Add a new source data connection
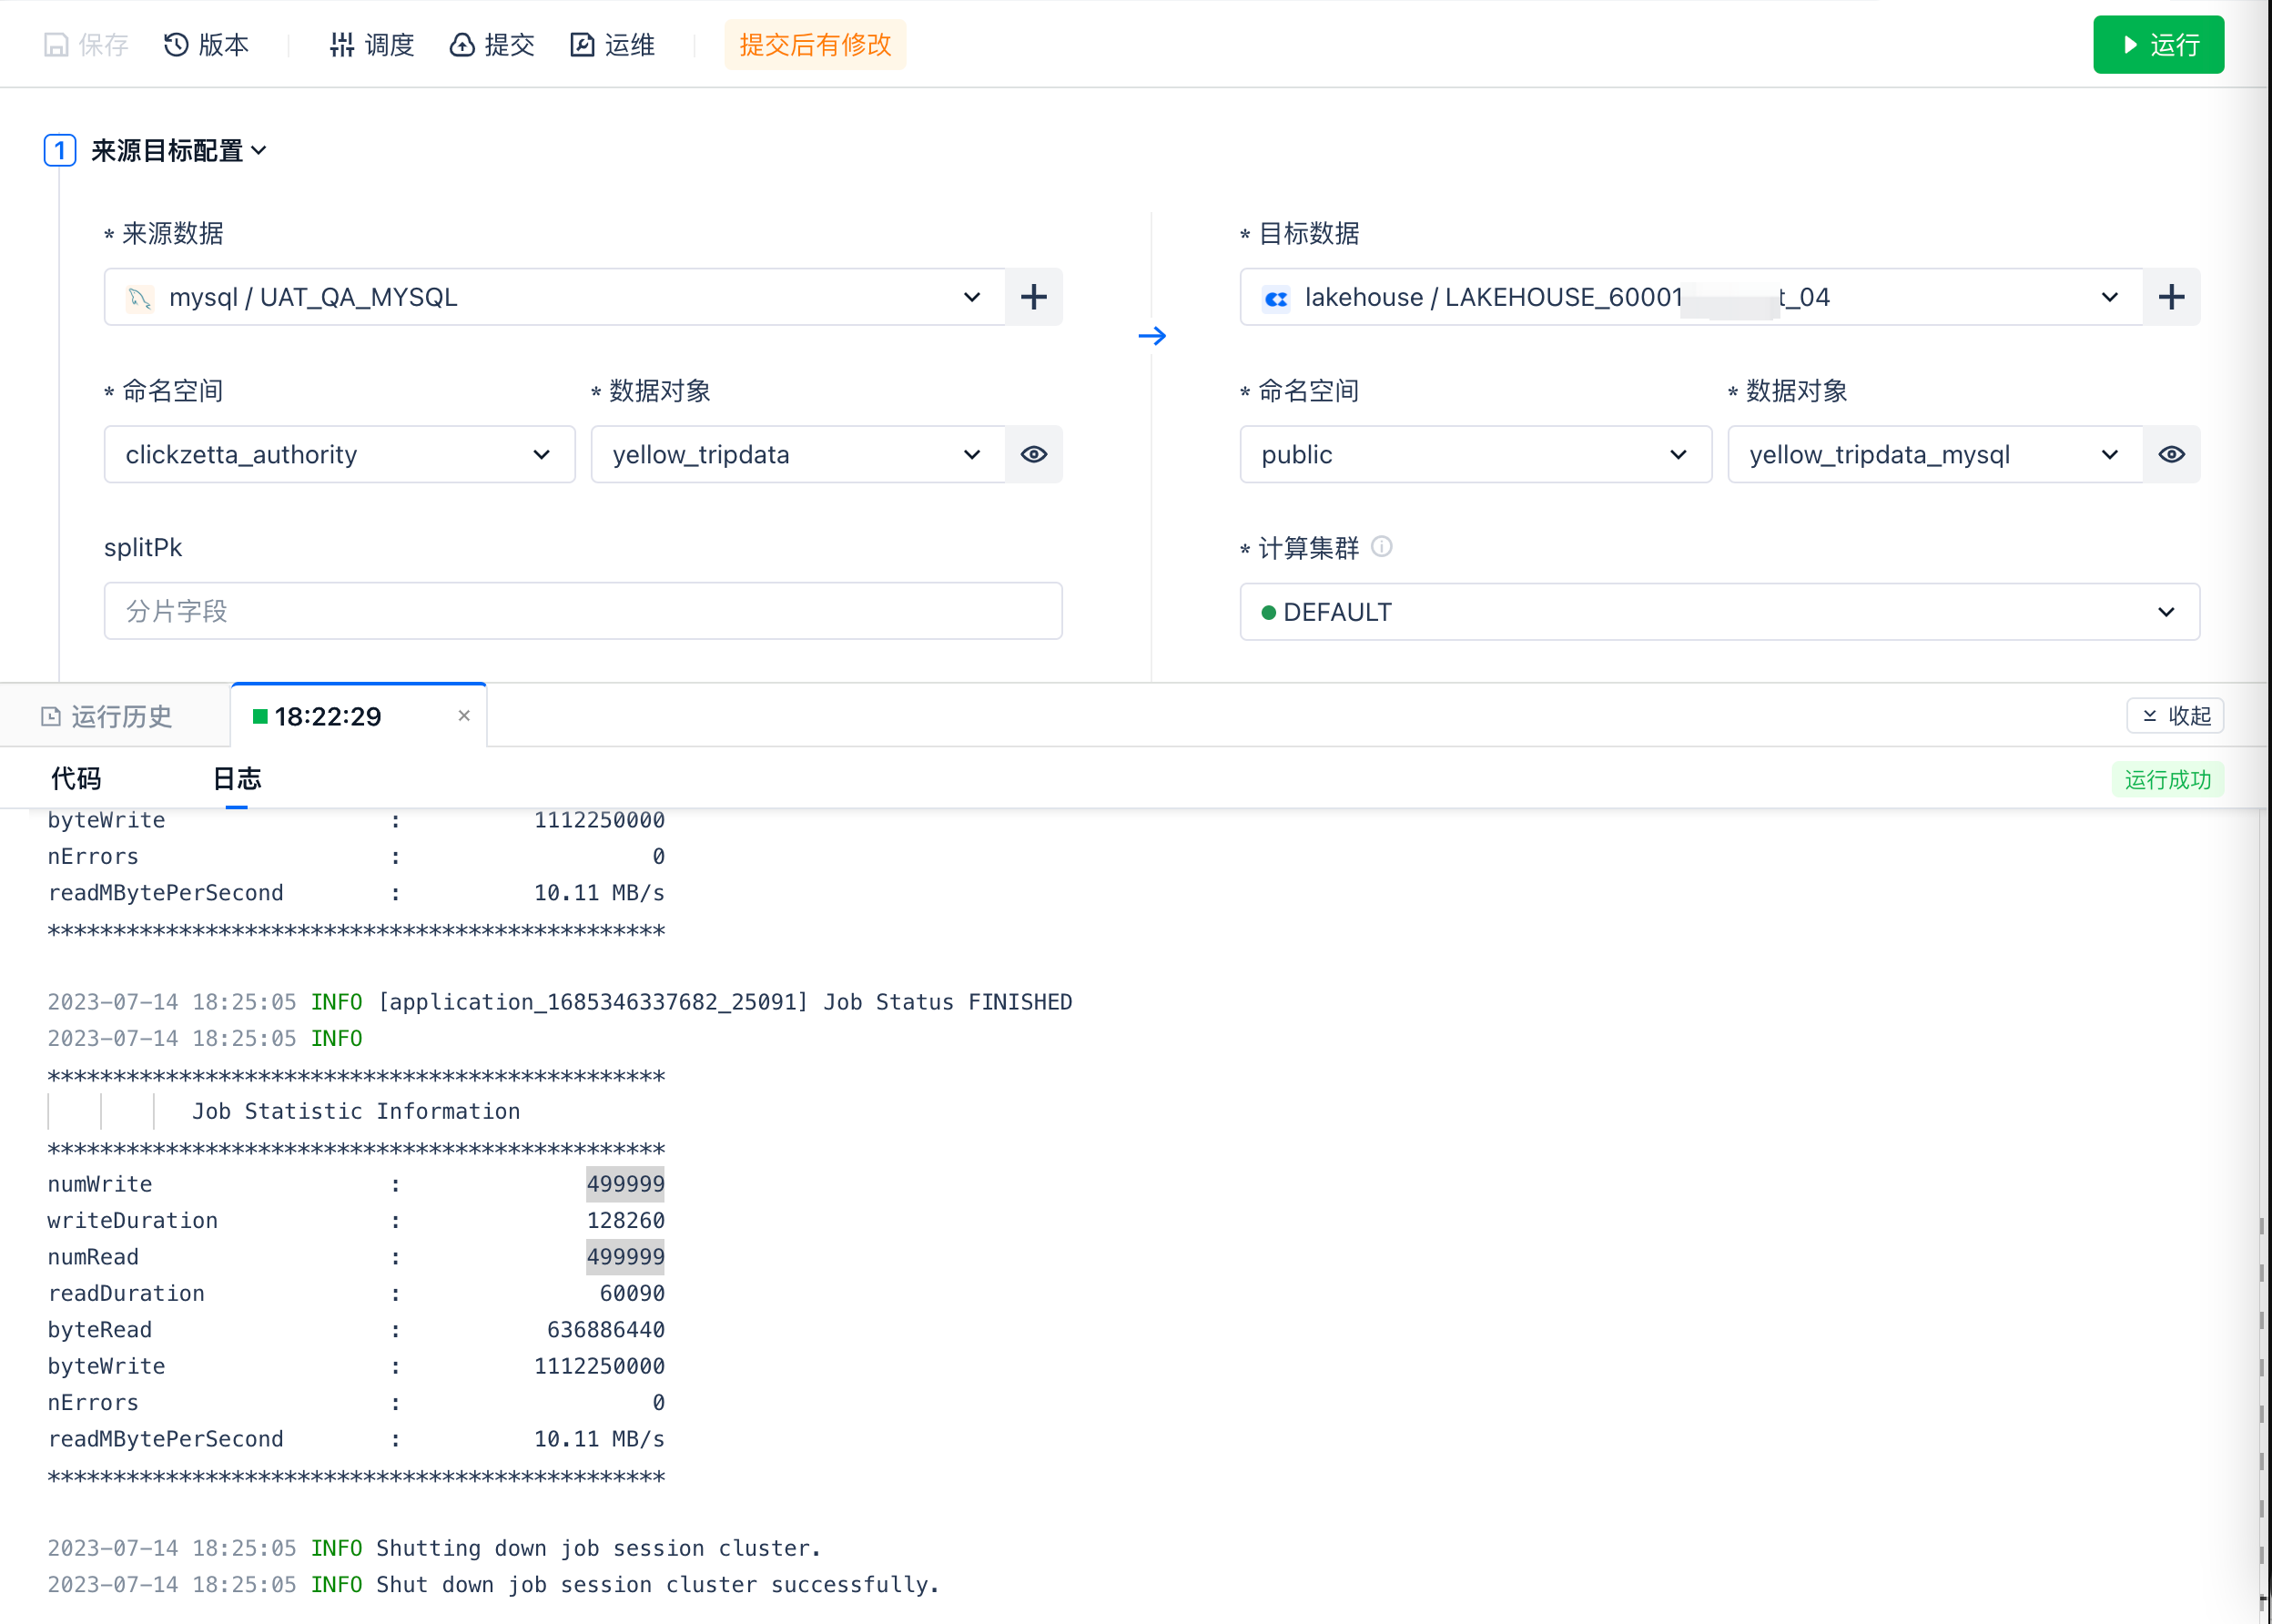Screen dimensions: 2272x1624 1033,297
